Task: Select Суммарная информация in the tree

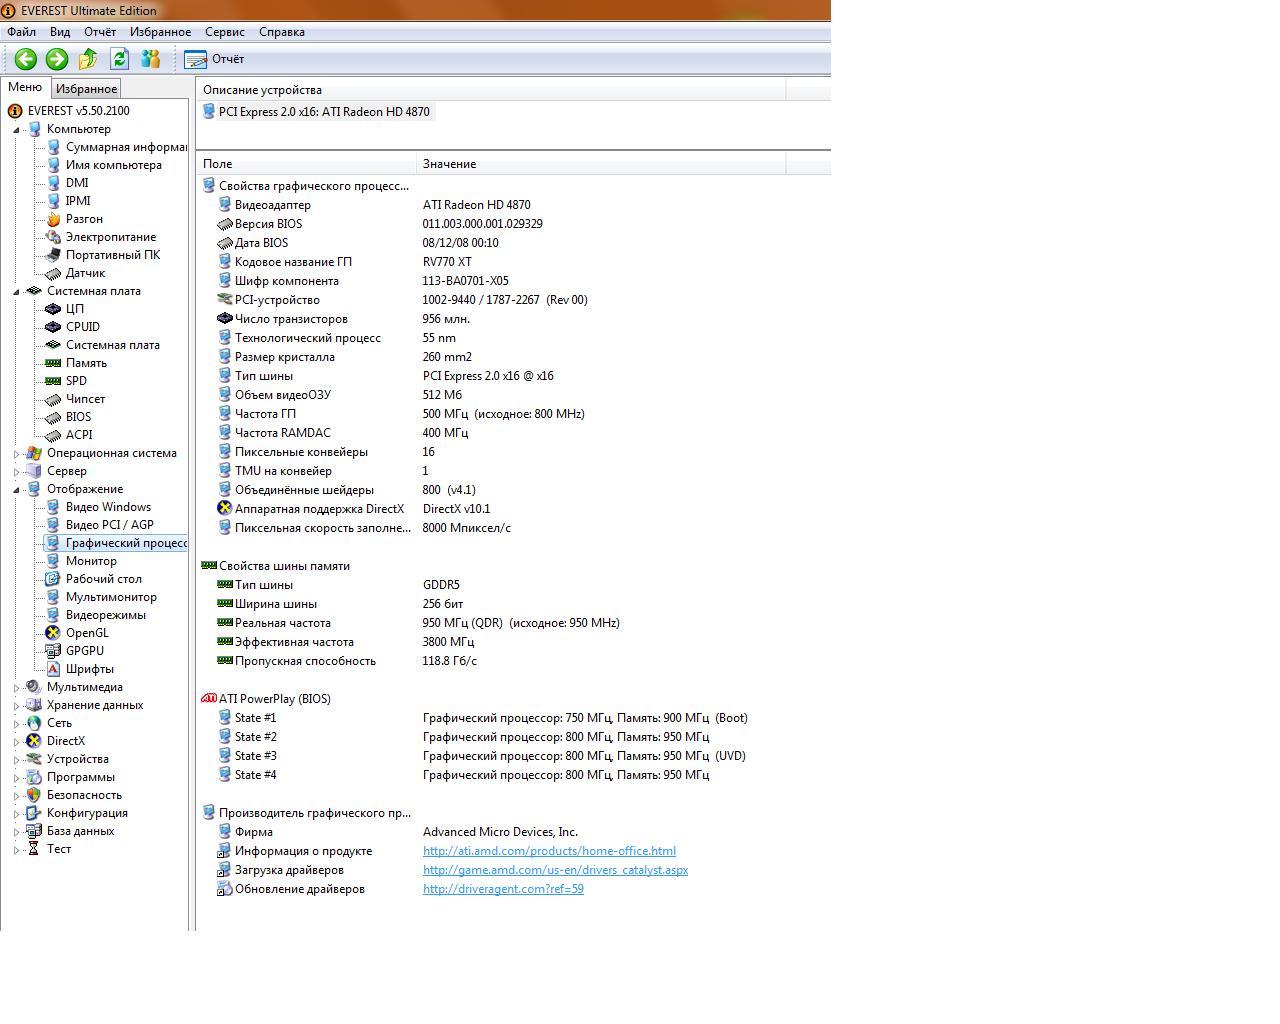Action: tap(126, 147)
